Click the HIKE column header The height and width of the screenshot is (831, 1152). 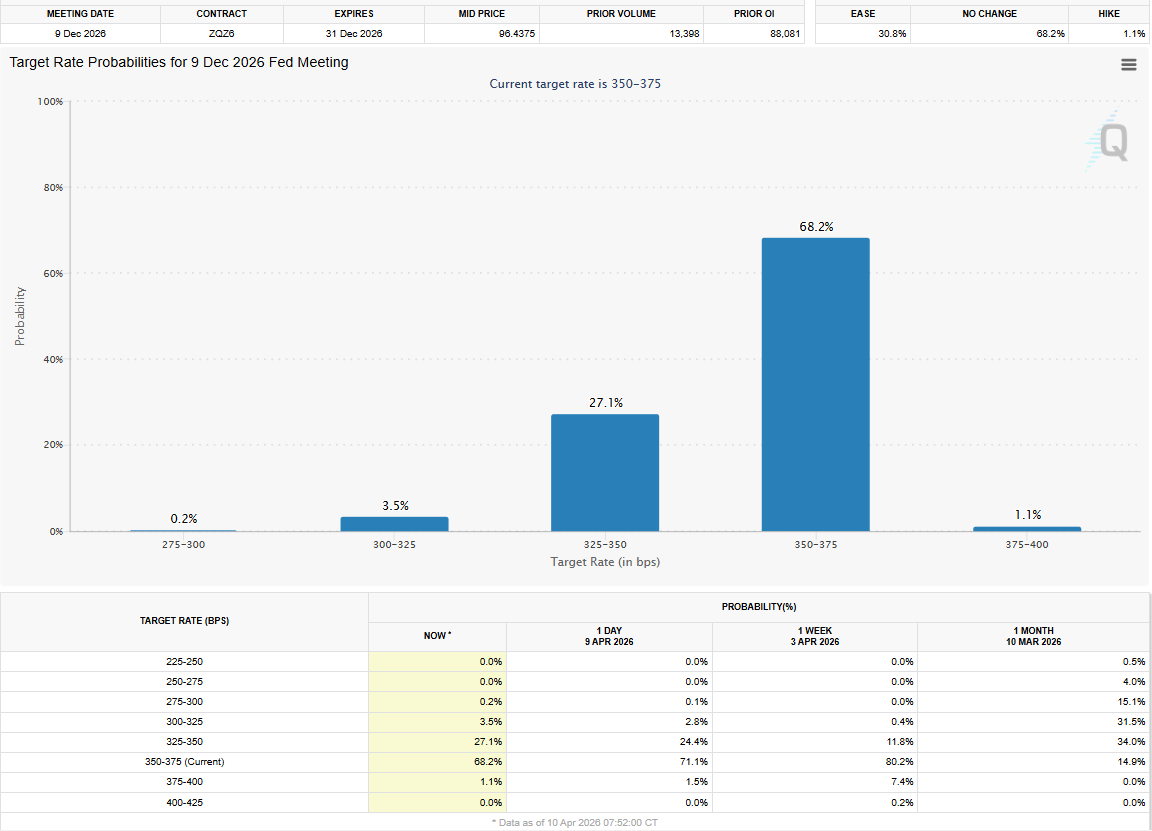(1108, 14)
